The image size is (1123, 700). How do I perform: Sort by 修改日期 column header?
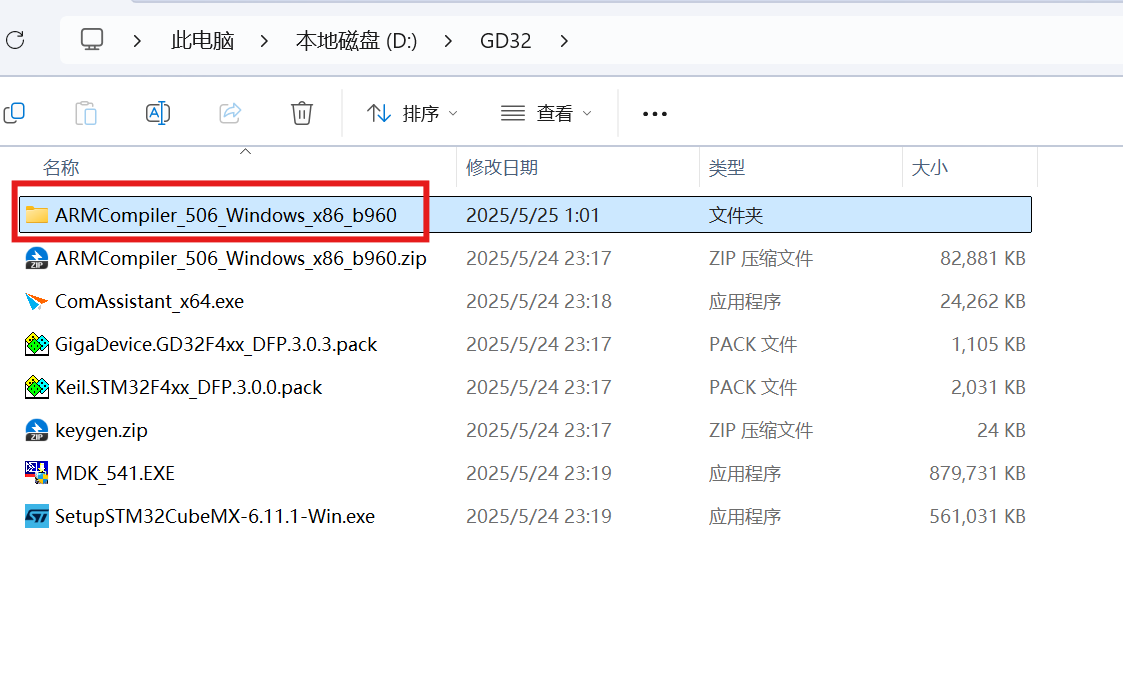[x=501, y=168]
